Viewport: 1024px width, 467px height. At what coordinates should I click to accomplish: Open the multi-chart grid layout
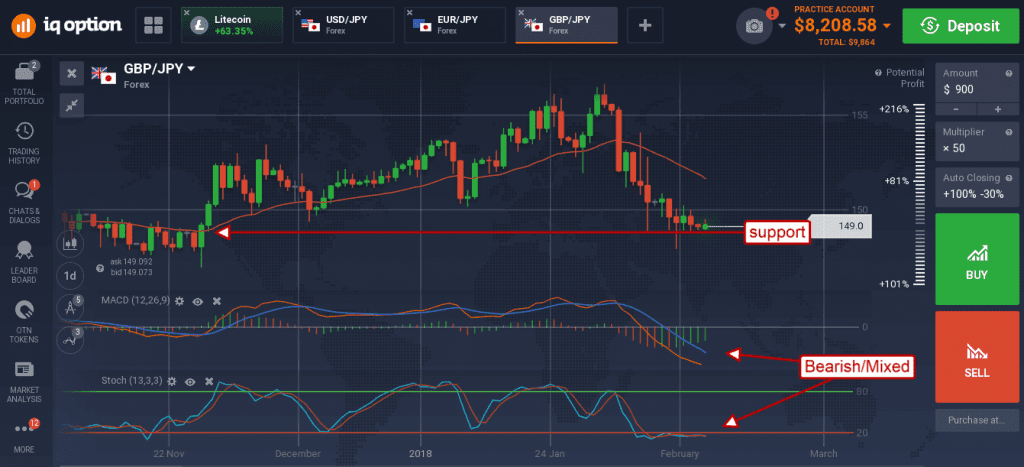click(153, 25)
